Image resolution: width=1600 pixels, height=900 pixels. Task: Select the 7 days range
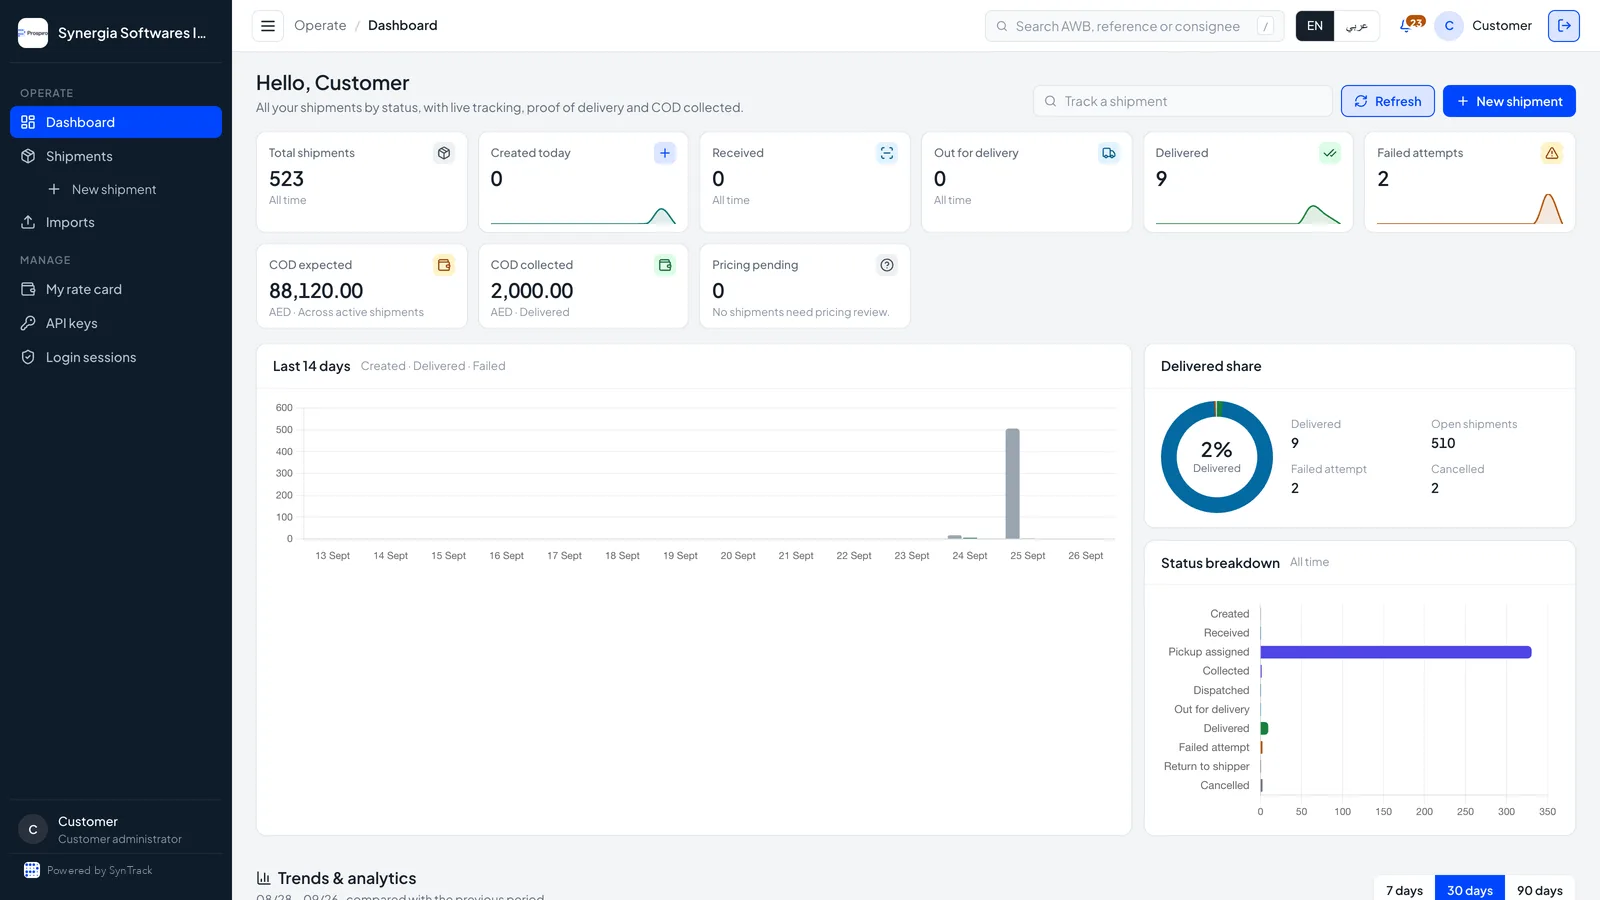pyautogui.click(x=1404, y=890)
